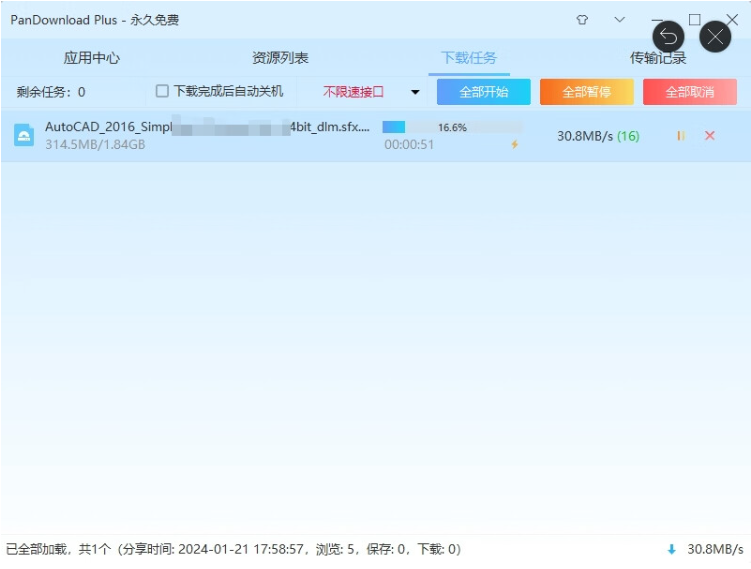The image size is (751, 569).
Task: Click the 剩余任务: 0 label
Action: point(51,91)
